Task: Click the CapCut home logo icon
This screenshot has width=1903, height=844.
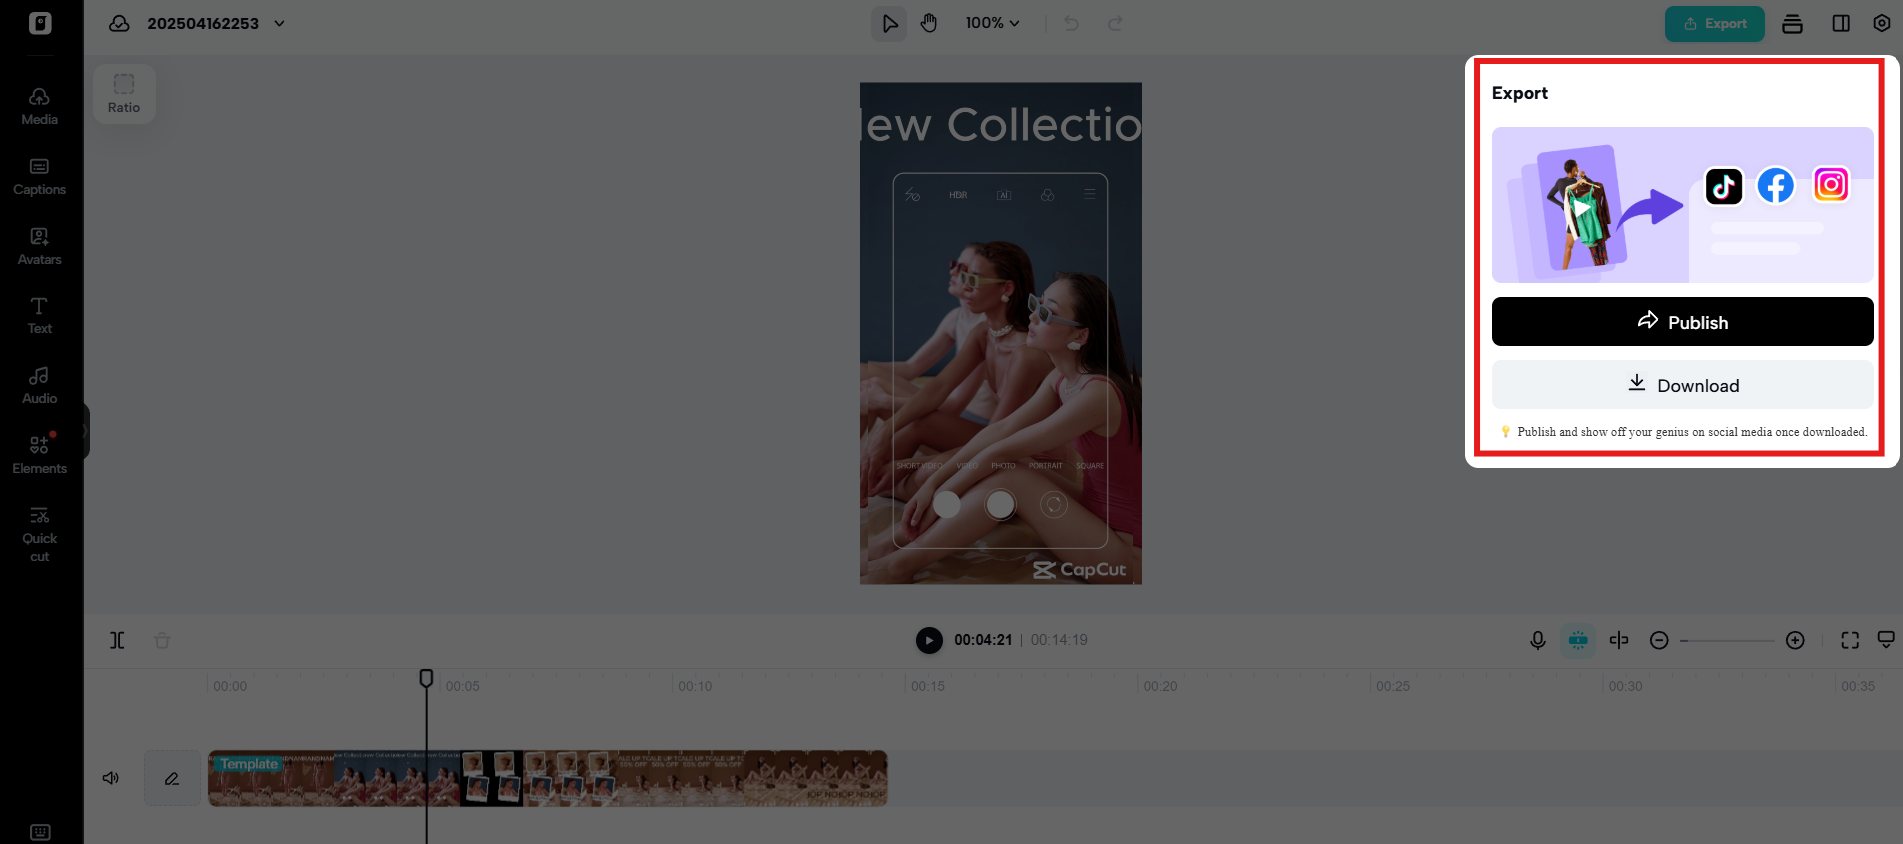Action: tap(40, 23)
